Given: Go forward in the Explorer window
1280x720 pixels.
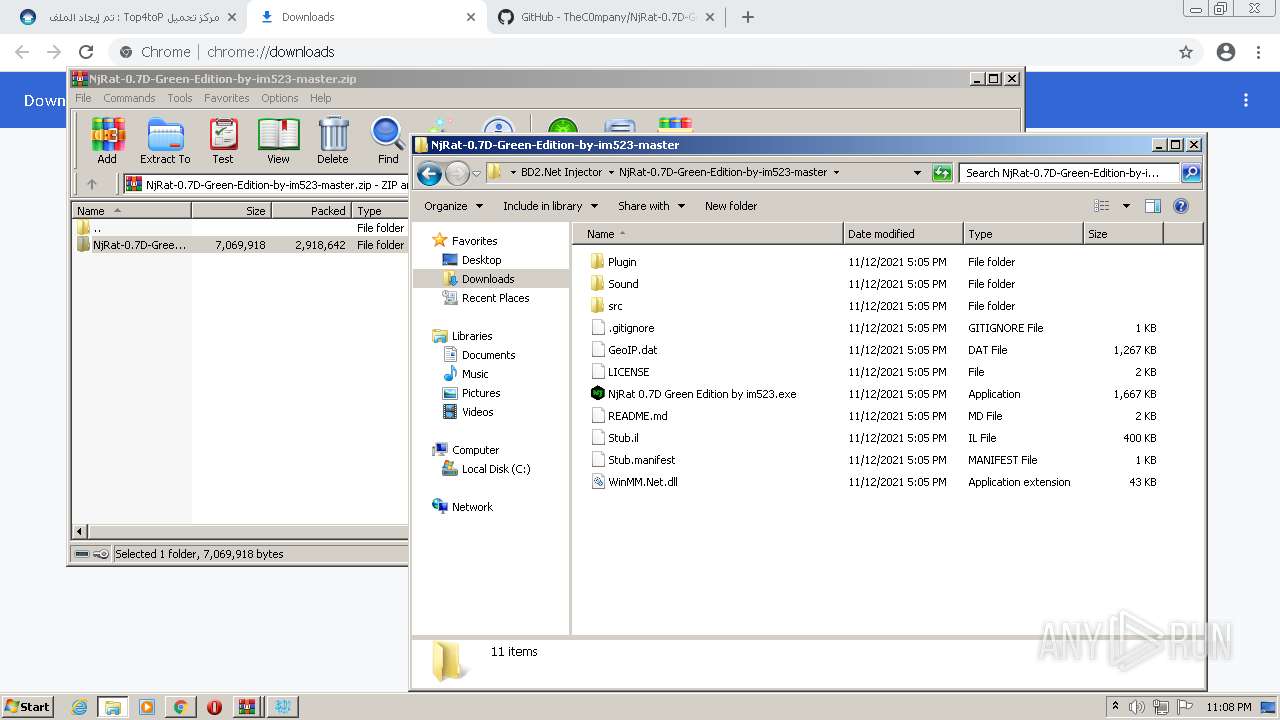Looking at the screenshot, I should click(457, 173).
